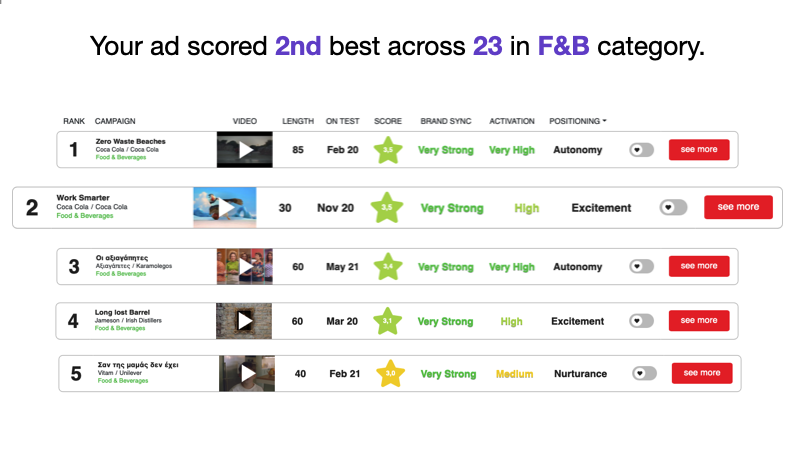790x450 pixels.
Task: Open see more for the Vitam campaign
Action: point(702,373)
